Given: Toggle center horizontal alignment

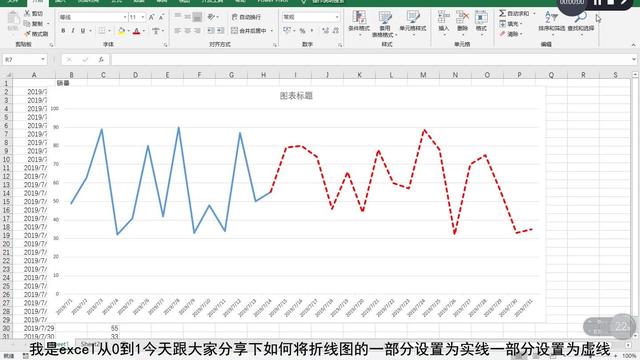Looking at the screenshot, I should coord(187,31).
